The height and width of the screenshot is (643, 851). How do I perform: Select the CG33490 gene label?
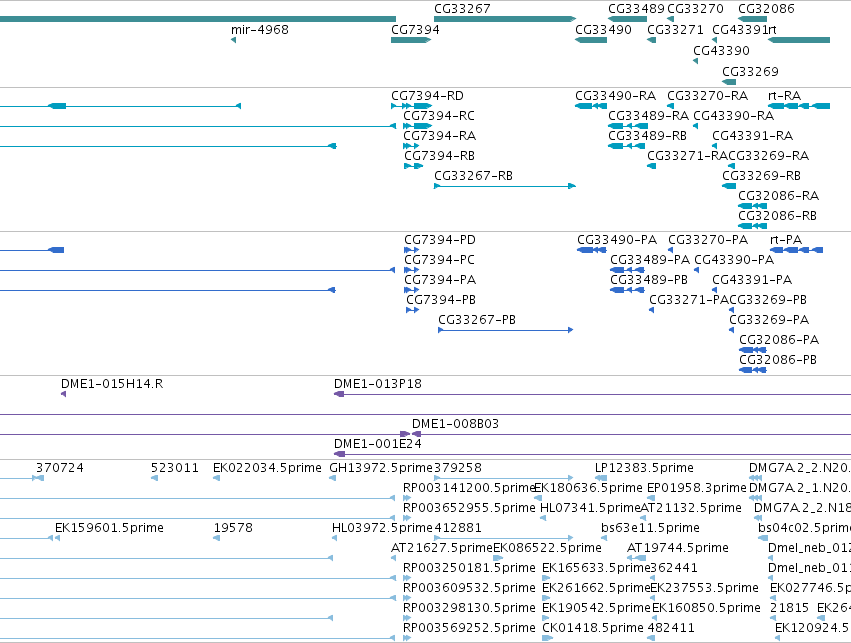604,29
